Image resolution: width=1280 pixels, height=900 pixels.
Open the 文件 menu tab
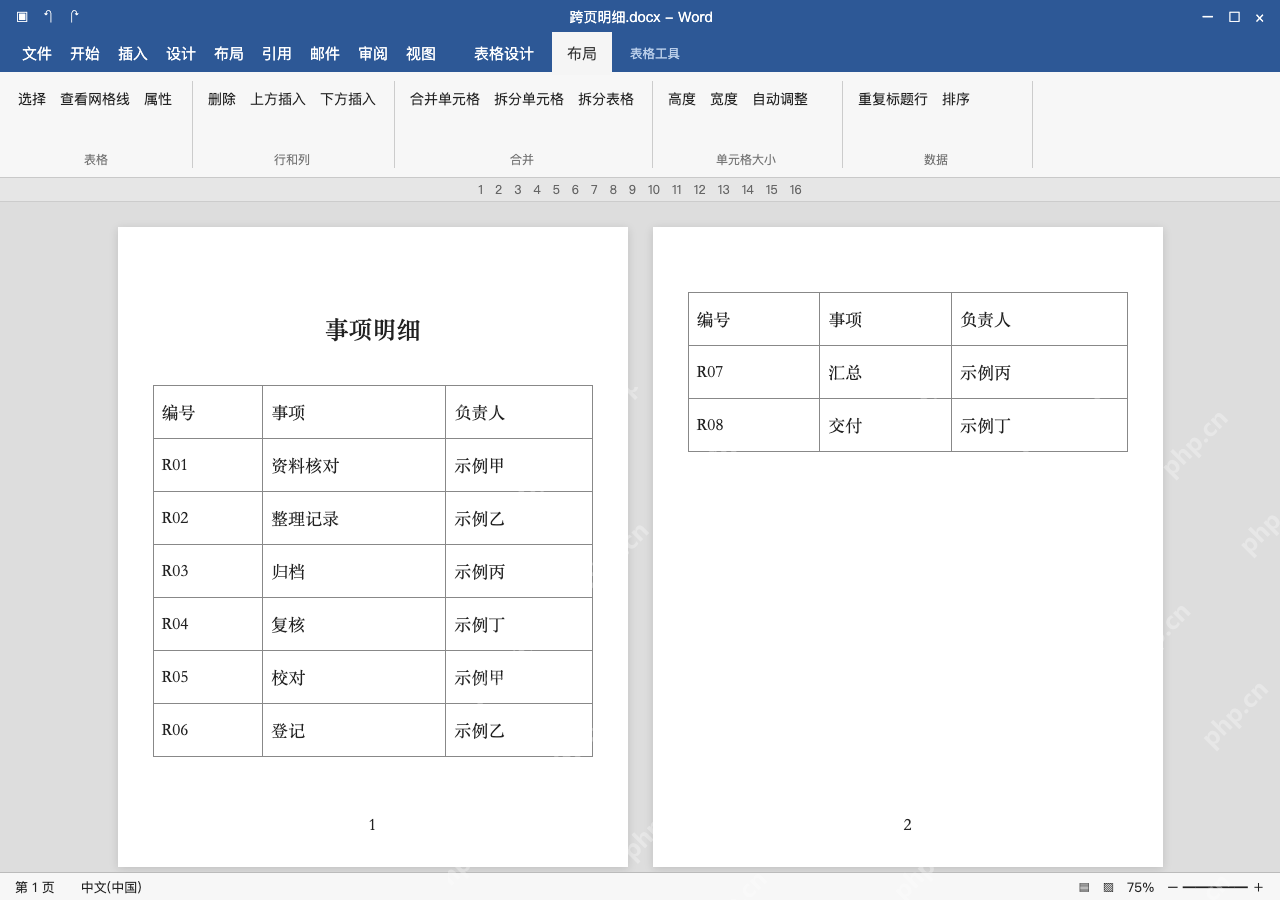37,54
